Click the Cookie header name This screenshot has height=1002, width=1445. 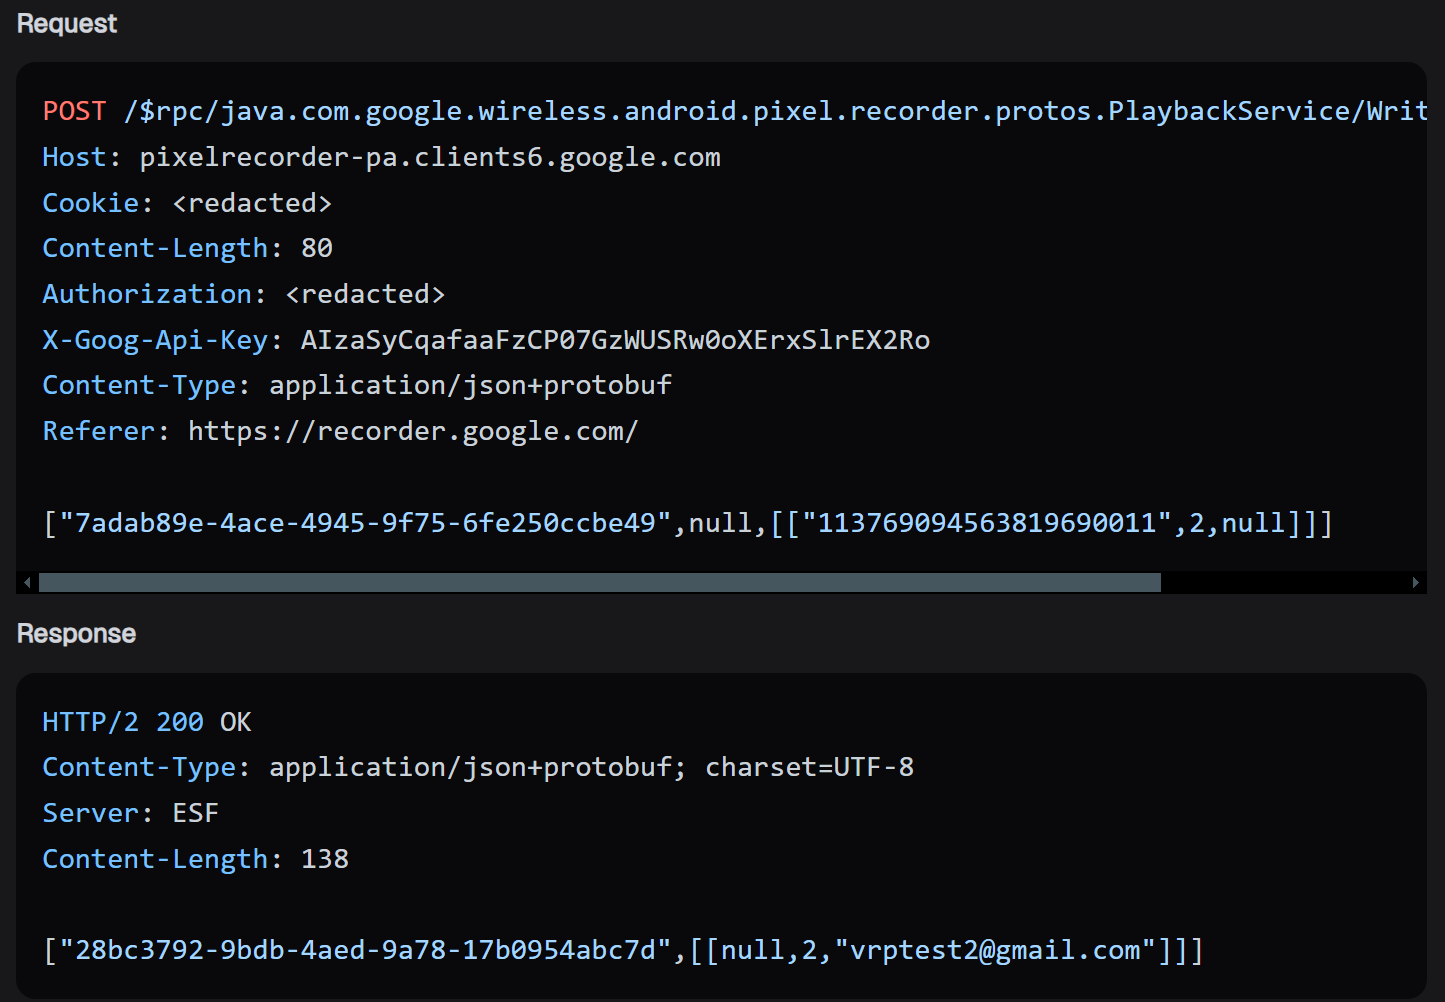click(x=90, y=203)
